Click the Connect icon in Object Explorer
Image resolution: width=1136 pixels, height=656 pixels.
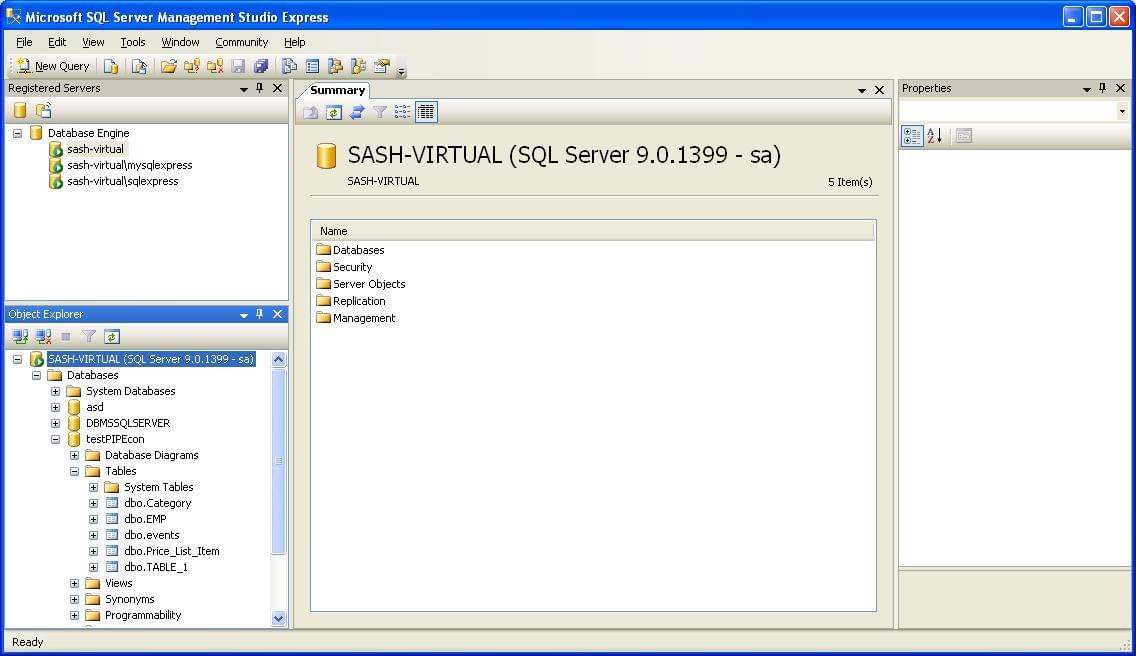pyautogui.click(x=20, y=336)
